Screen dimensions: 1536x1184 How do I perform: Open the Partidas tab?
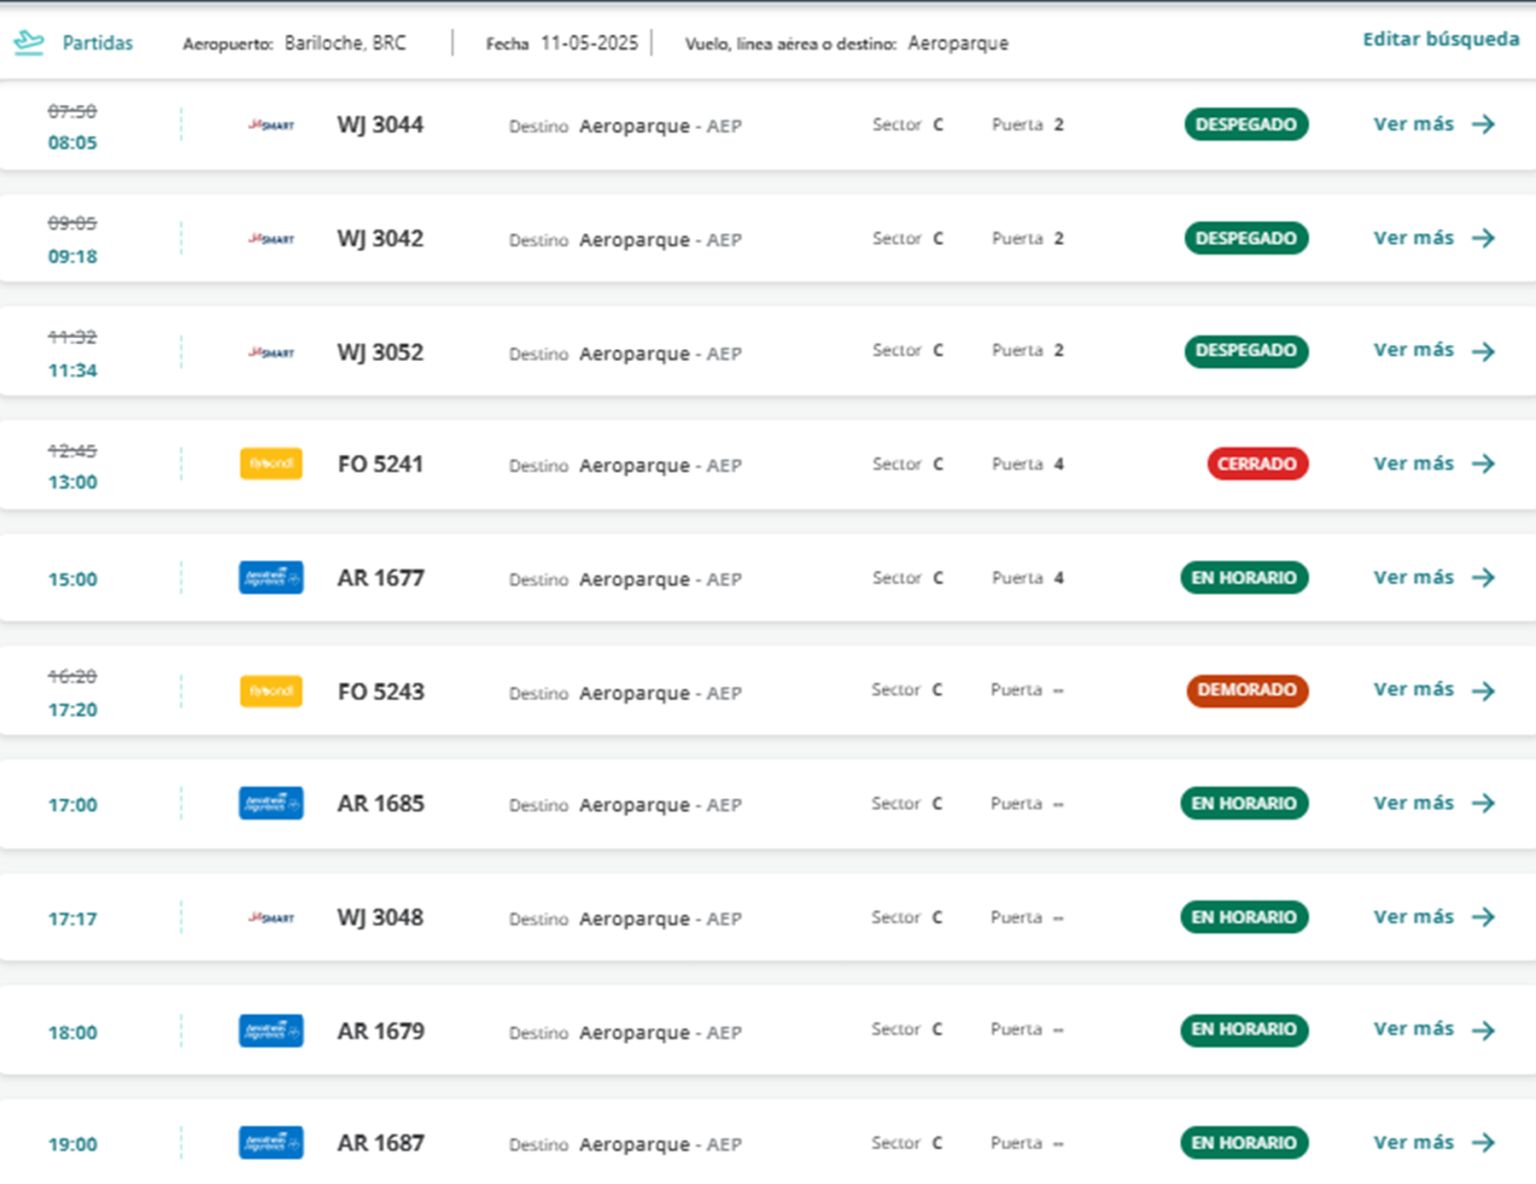tap(97, 43)
